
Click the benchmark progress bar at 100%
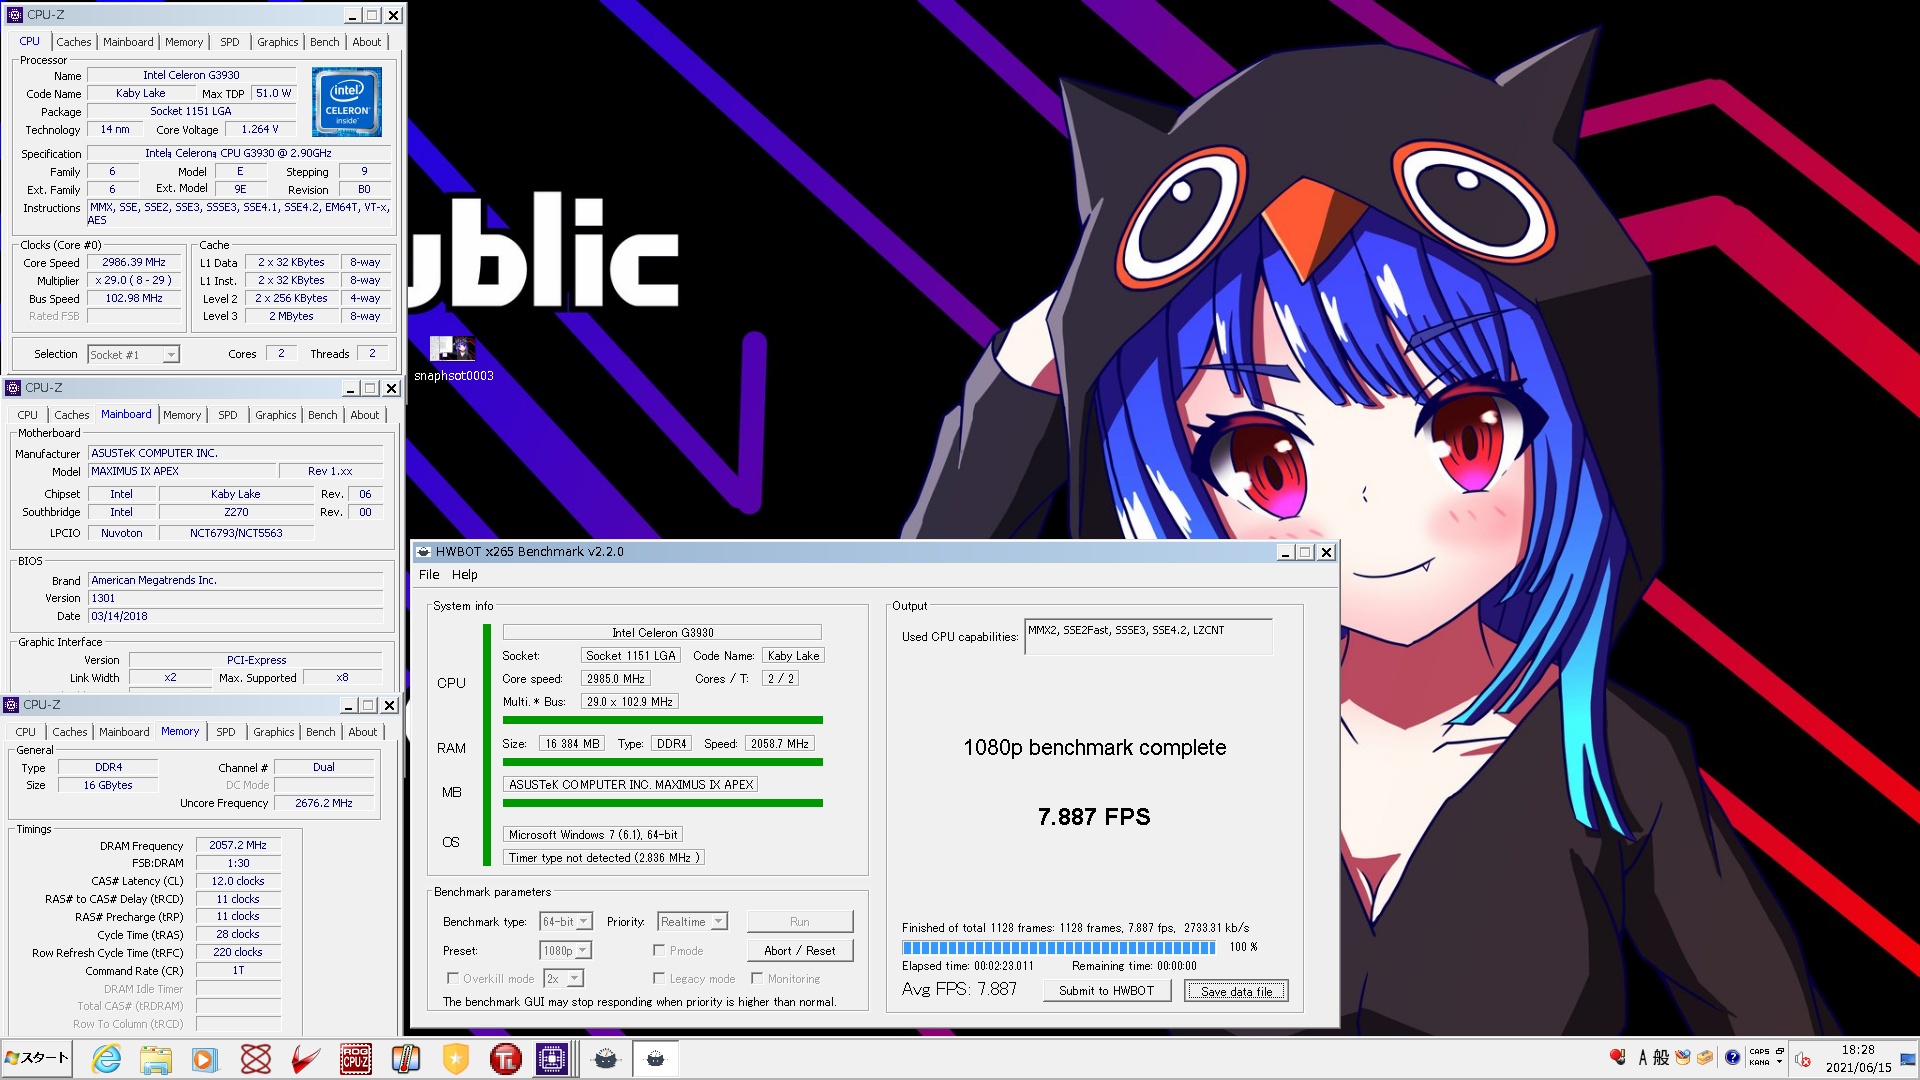1058,947
